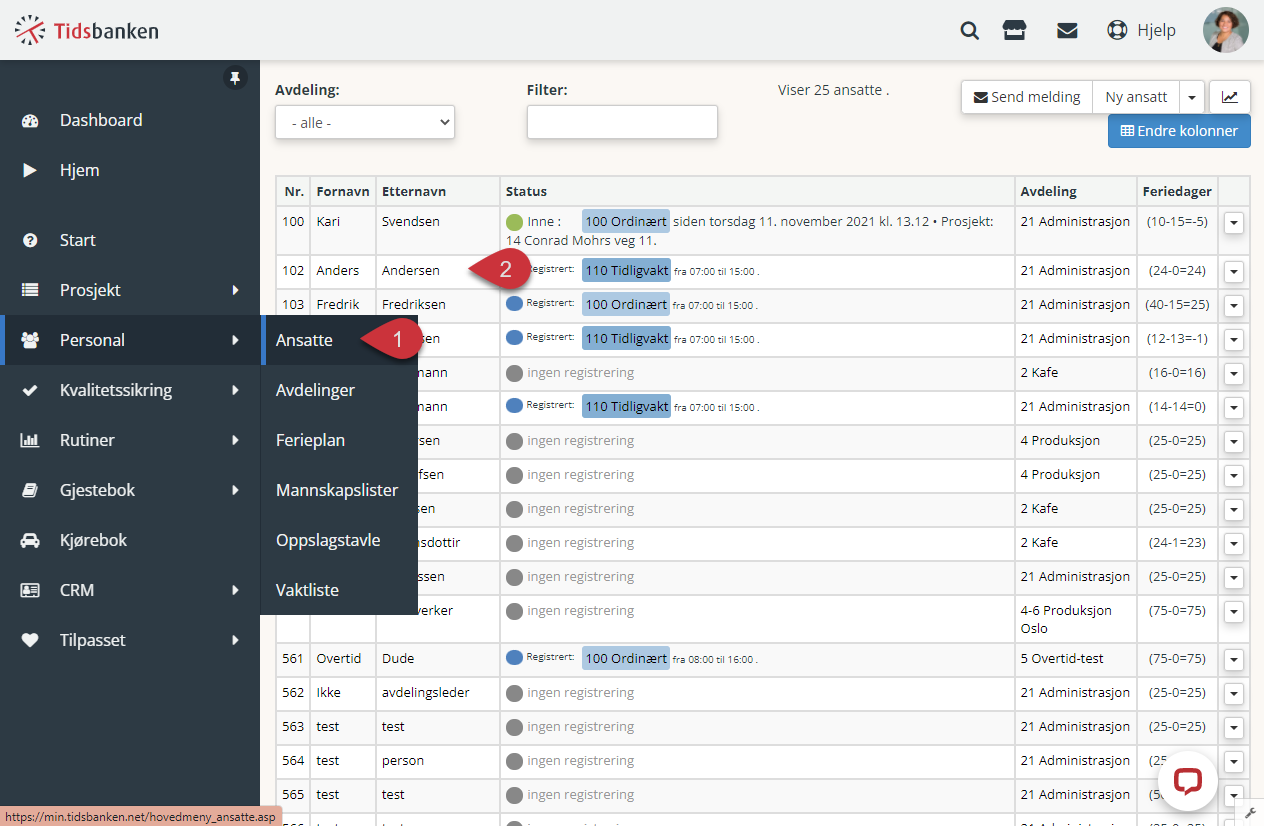Viewport: 1264px width, 826px height.
Task: Click the wrench icon at bottom right
Action: tap(1250, 812)
